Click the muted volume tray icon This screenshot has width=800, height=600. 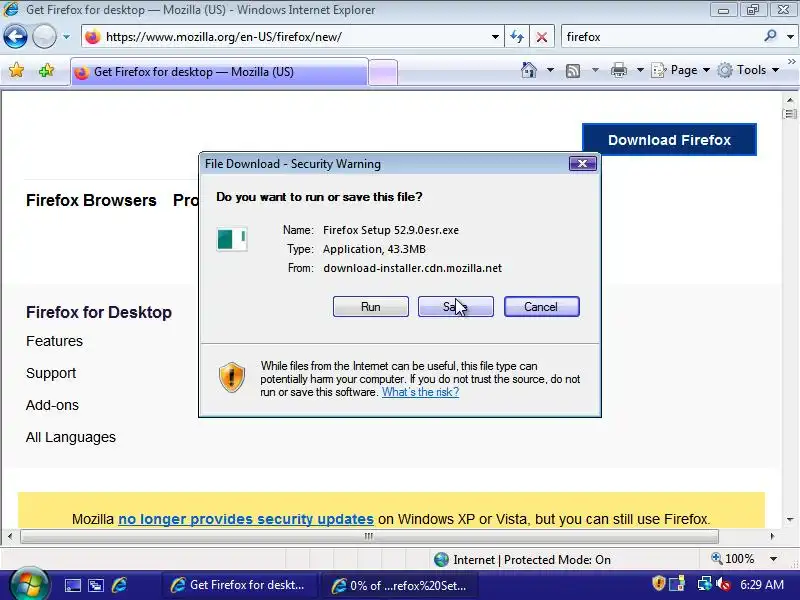tap(722, 583)
